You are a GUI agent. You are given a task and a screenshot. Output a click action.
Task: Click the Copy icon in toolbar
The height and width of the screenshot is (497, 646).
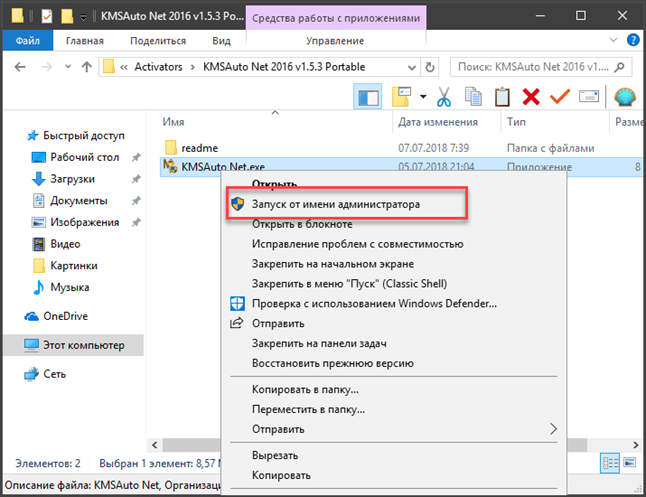pos(474,97)
